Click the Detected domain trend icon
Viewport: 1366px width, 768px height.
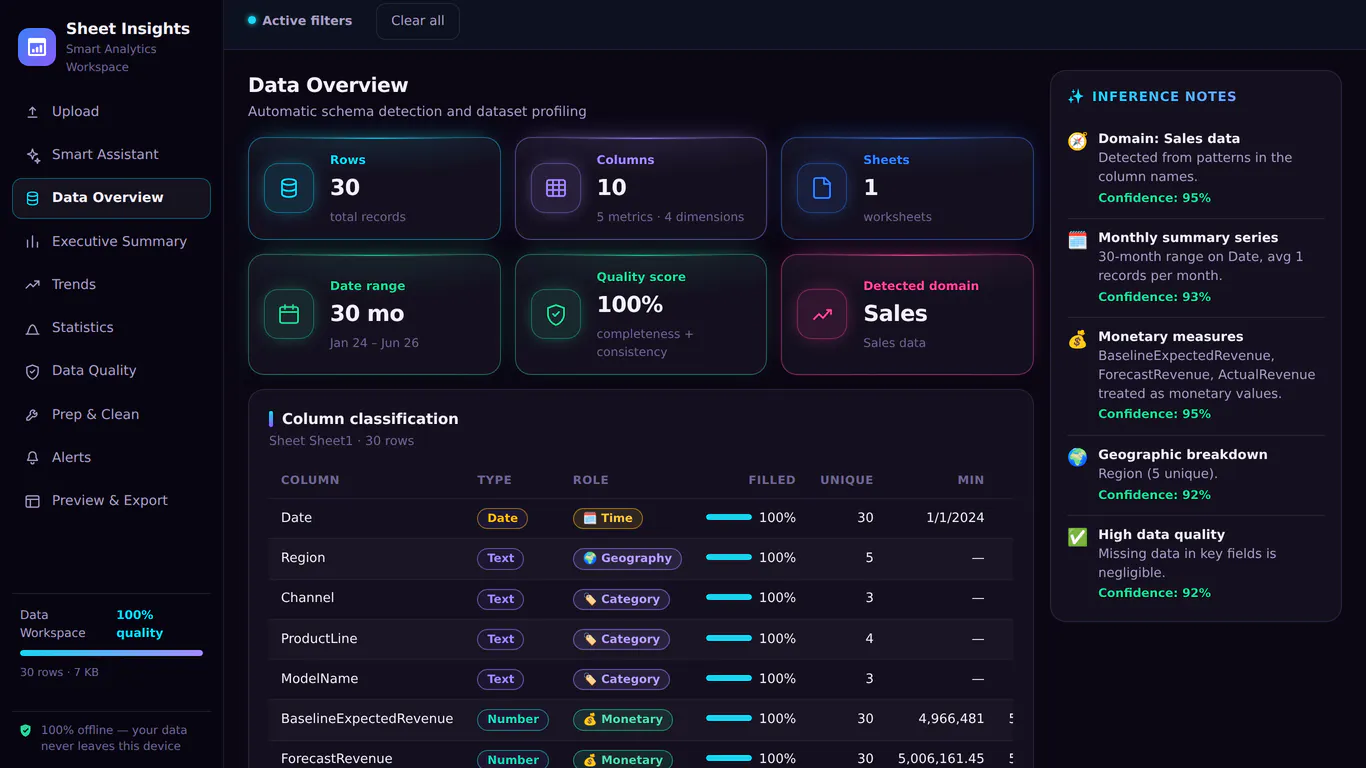point(822,314)
